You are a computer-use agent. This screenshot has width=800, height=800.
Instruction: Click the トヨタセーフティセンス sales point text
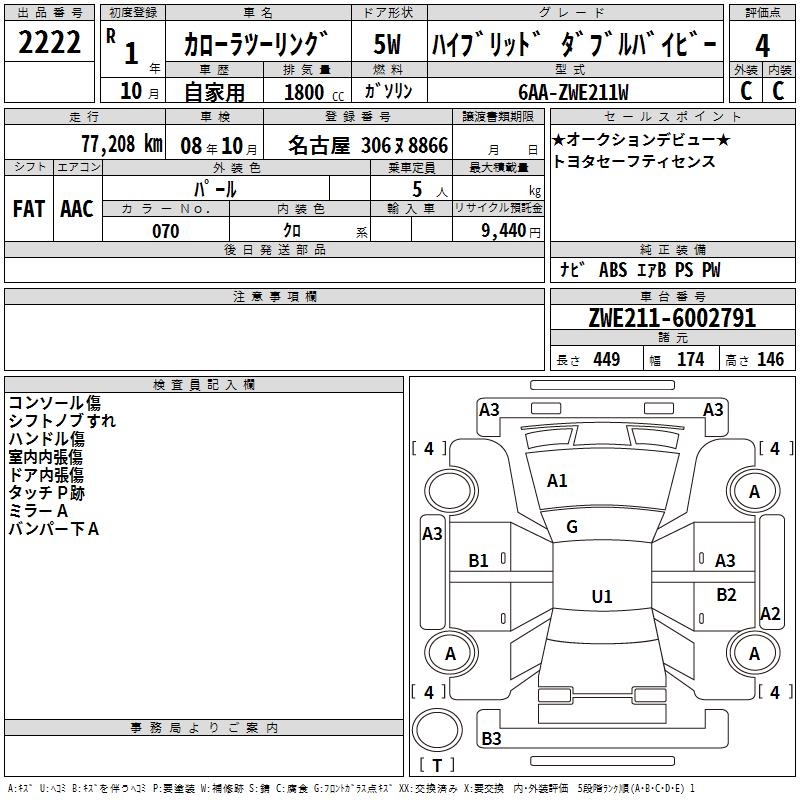[634, 162]
